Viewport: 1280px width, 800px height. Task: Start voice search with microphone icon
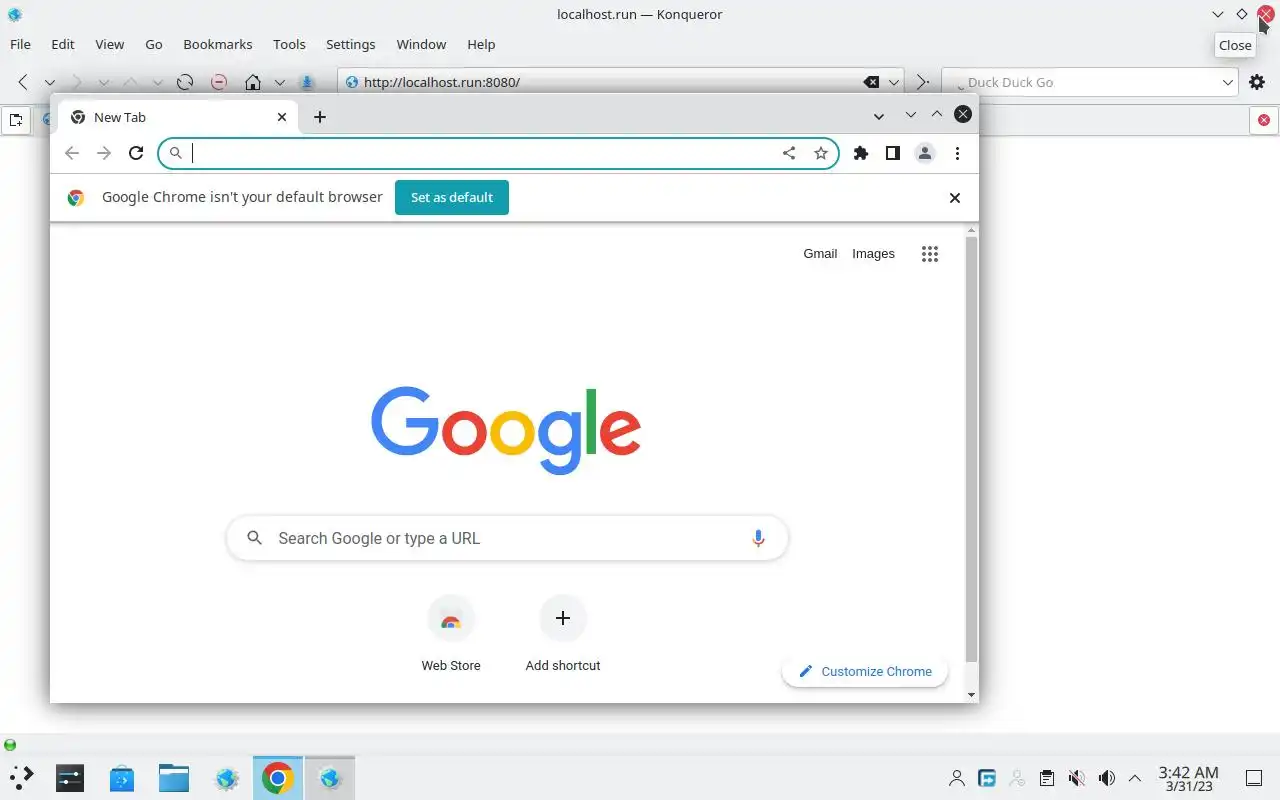coord(758,538)
